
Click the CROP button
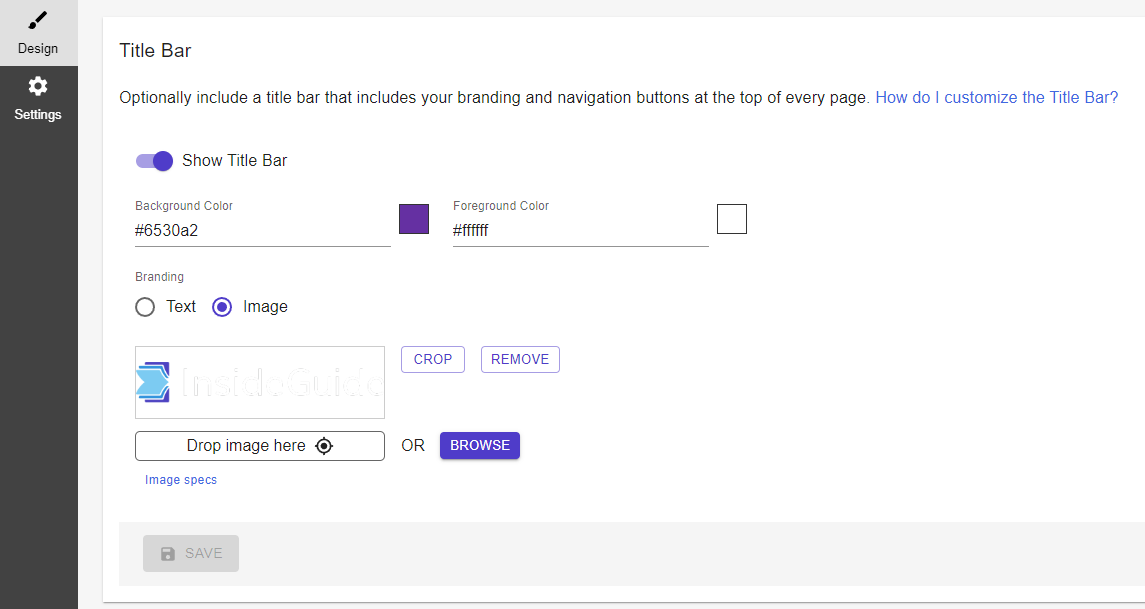pyautogui.click(x=433, y=359)
